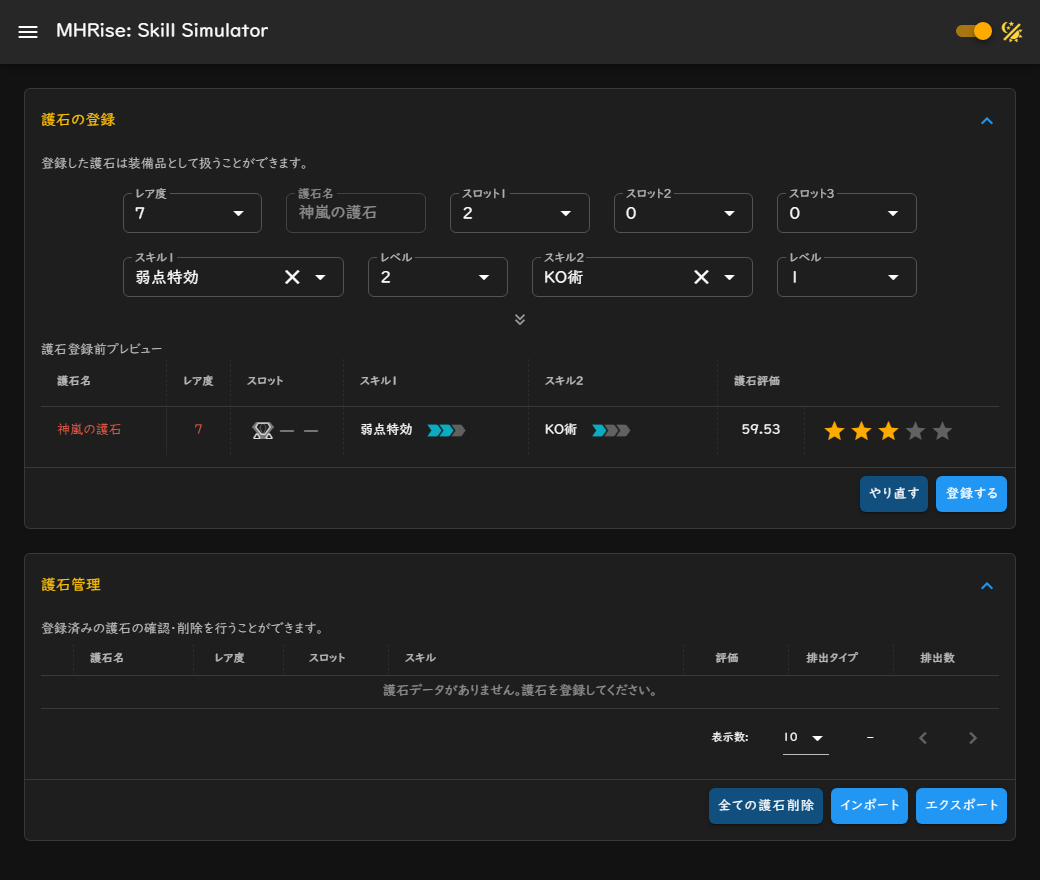Clear the KO術 skill selection
This screenshot has height=880, width=1040.
701,277
